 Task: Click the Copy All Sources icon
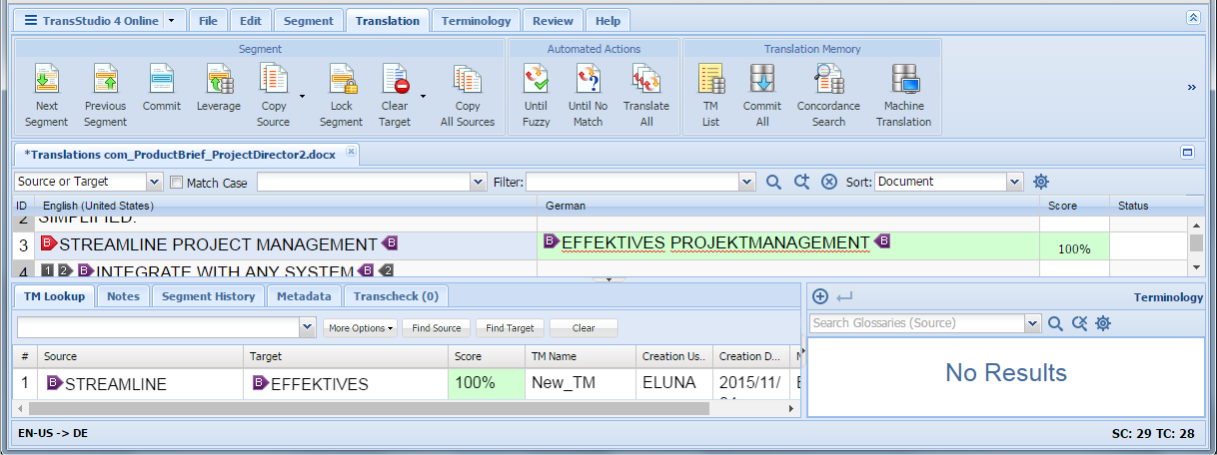click(x=467, y=80)
